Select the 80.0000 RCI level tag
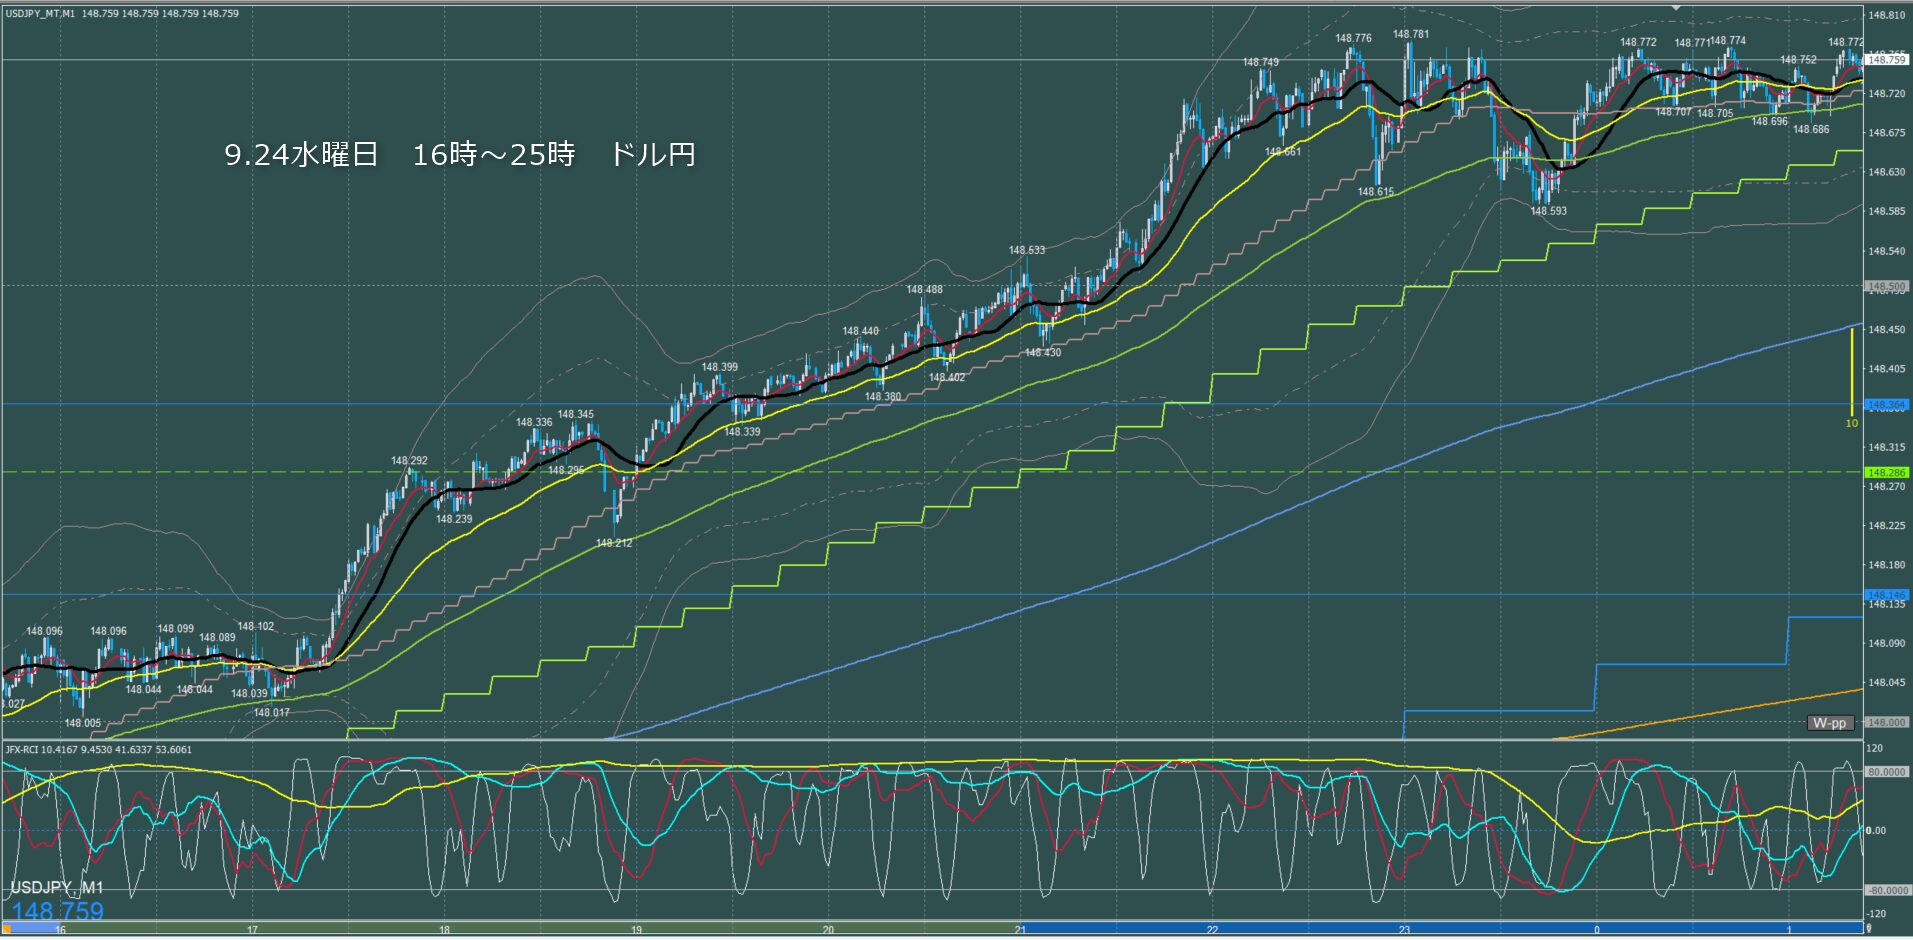This screenshot has height=940, width=1913. coord(1887,772)
